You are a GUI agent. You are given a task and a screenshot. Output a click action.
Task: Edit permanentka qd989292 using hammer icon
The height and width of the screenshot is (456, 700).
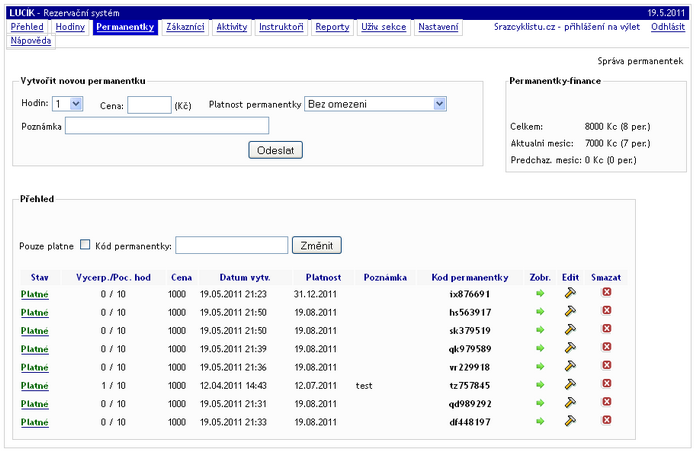pos(570,403)
